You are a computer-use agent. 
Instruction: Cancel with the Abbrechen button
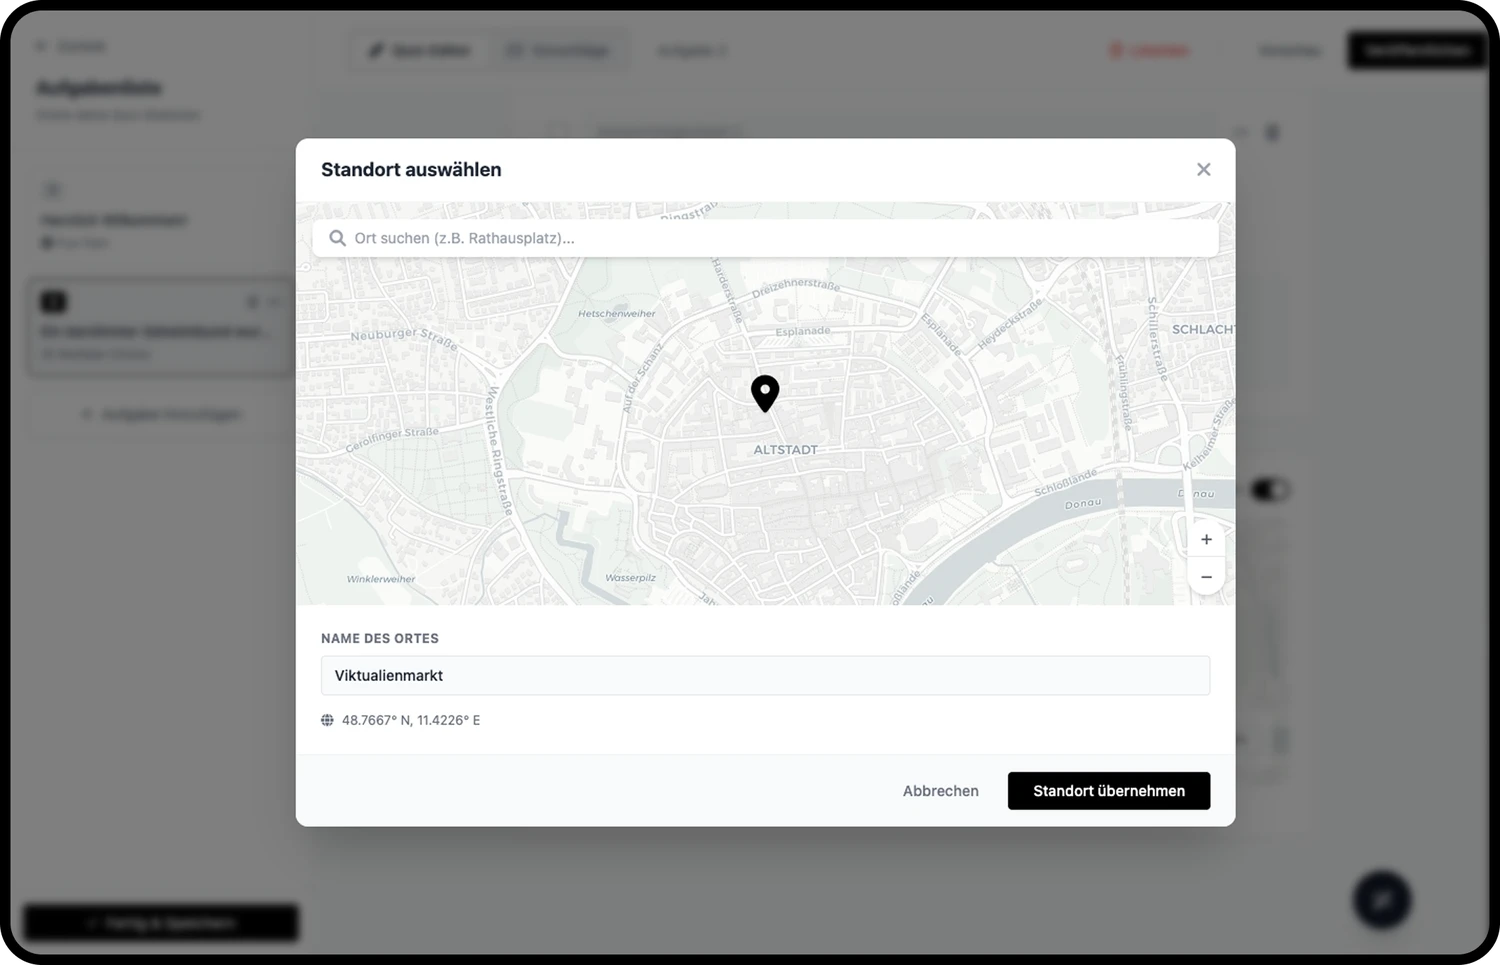pos(940,791)
